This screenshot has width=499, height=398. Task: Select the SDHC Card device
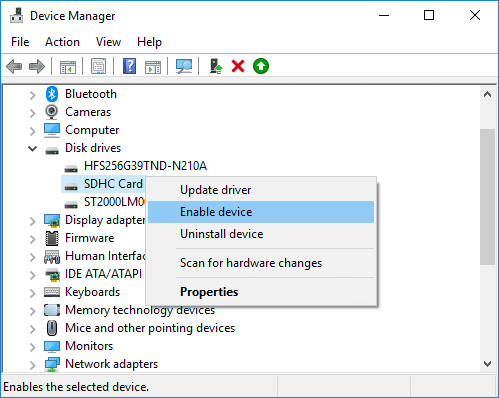click(x=113, y=184)
